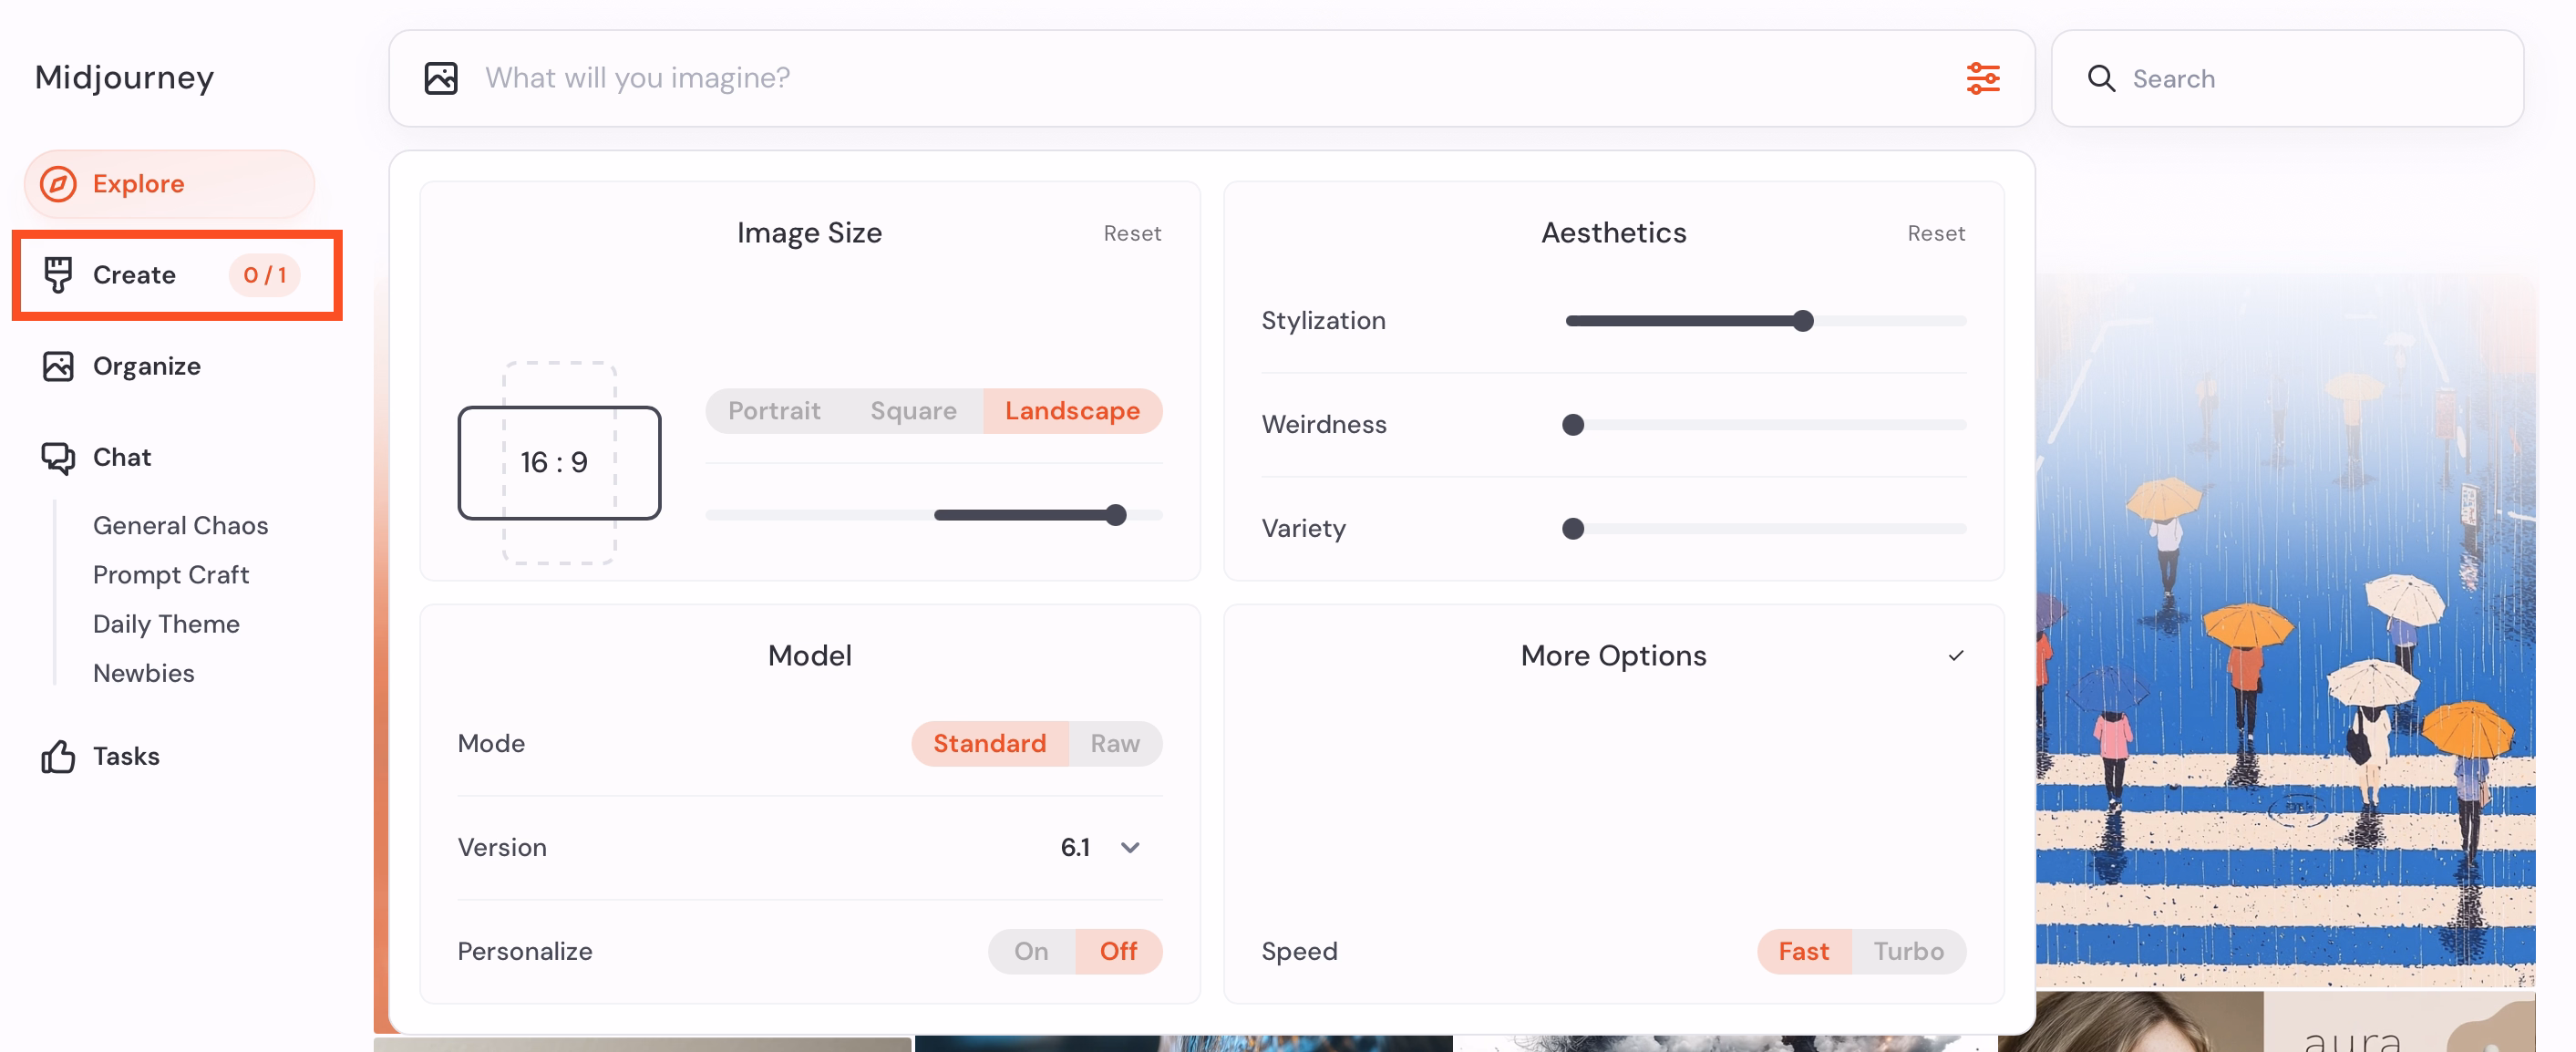Select the Portrait image size option
Image resolution: width=2576 pixels, height=1052 pixels.
click(x=773, y=411)
